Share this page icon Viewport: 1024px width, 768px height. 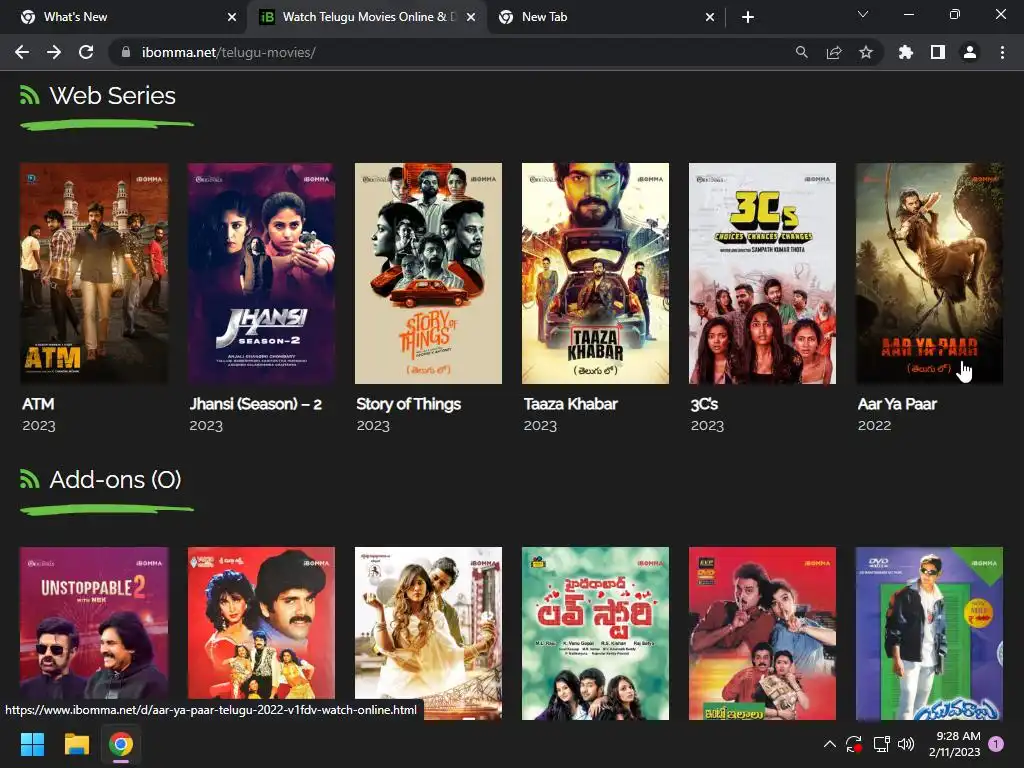coord(834,52)
